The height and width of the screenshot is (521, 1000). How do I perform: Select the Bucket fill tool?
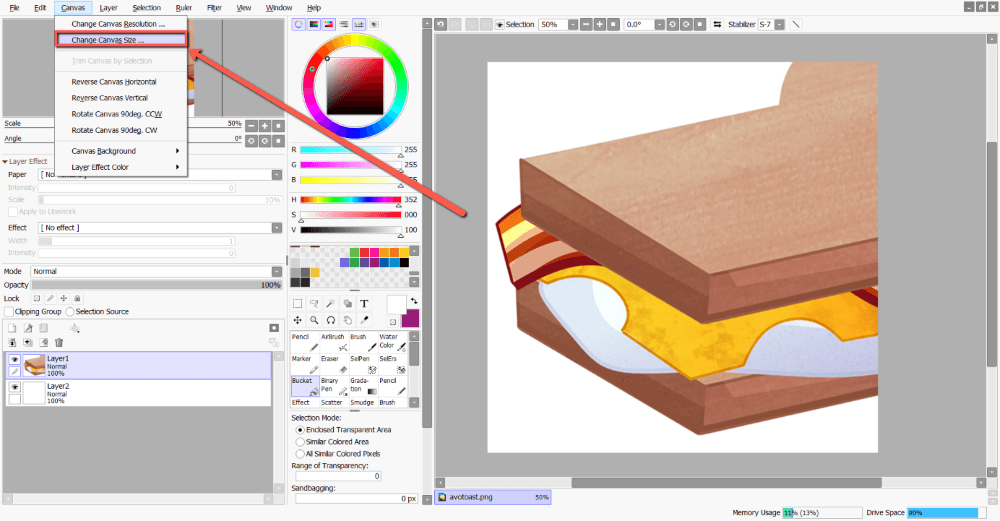pyautogui.click(x=304, y=386)
